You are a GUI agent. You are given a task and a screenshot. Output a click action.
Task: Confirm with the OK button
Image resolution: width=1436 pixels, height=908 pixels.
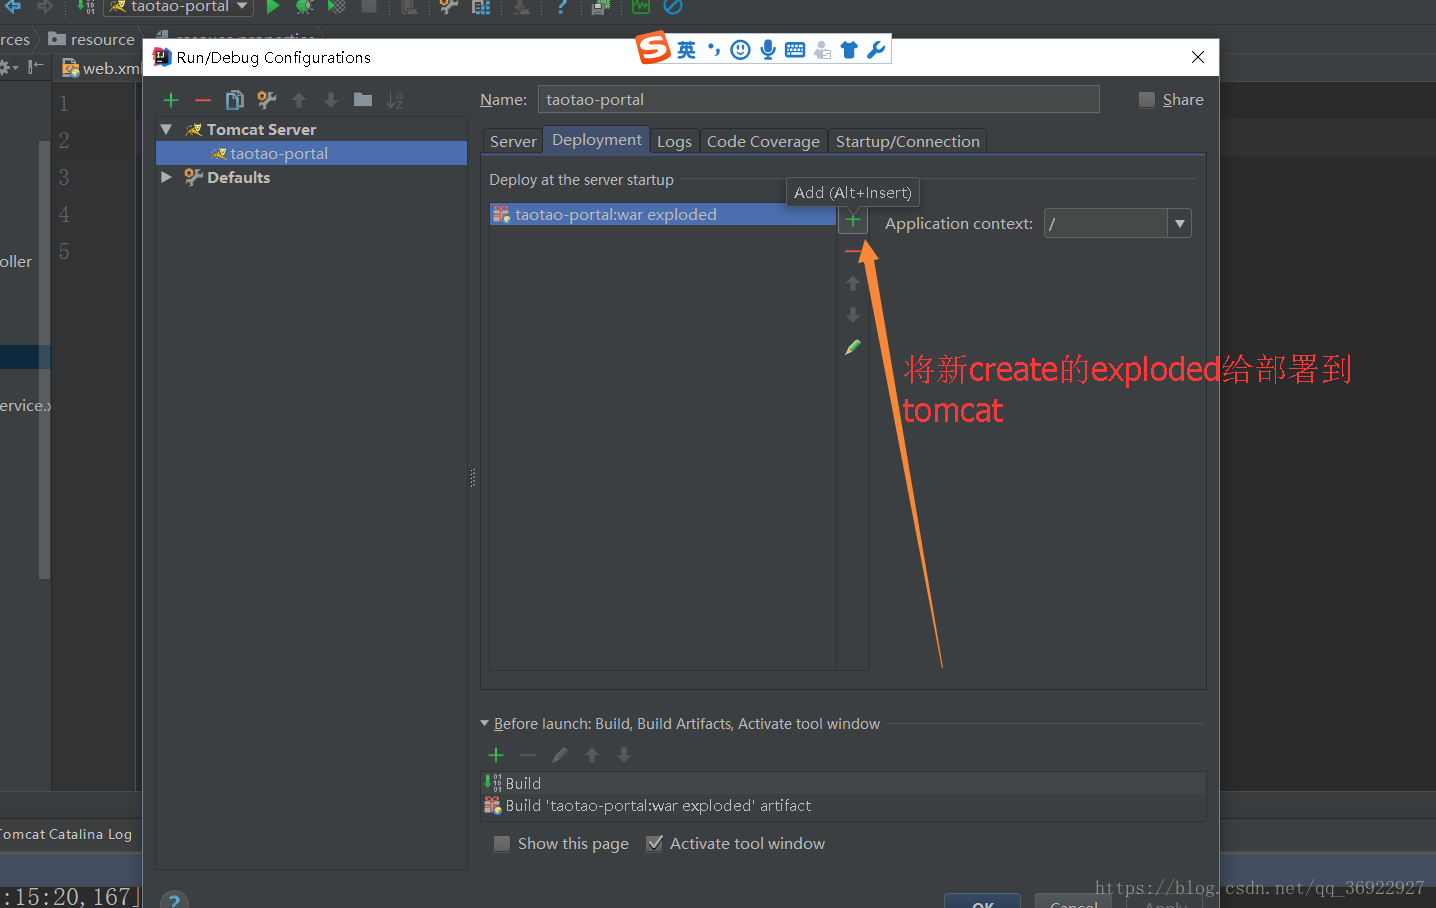982,902
